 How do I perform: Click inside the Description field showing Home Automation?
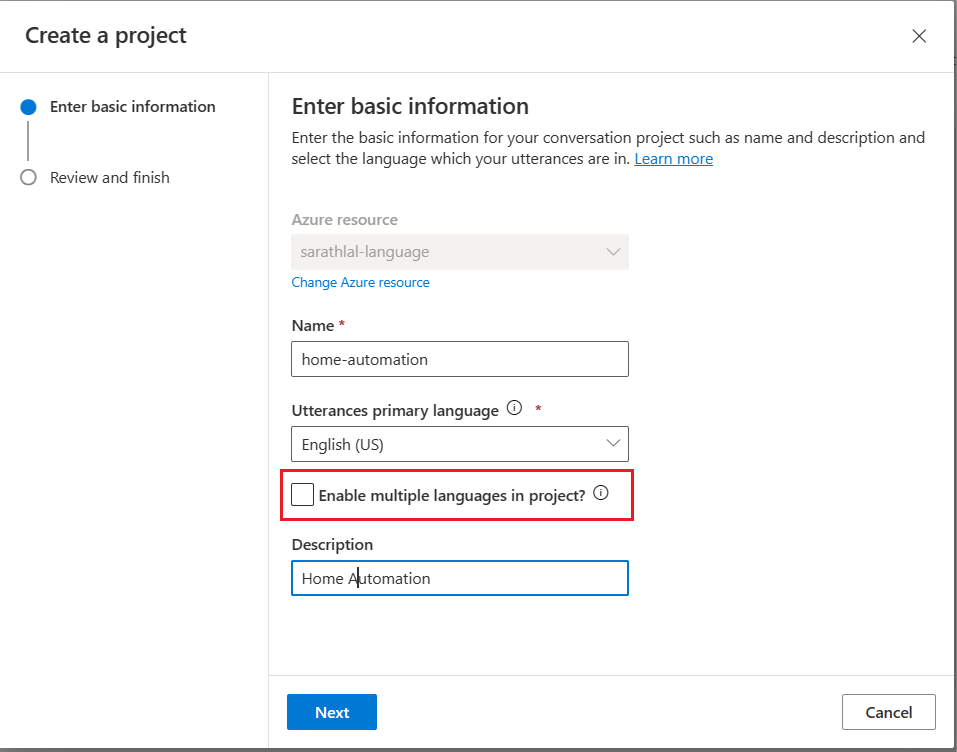tap(459, 578)
